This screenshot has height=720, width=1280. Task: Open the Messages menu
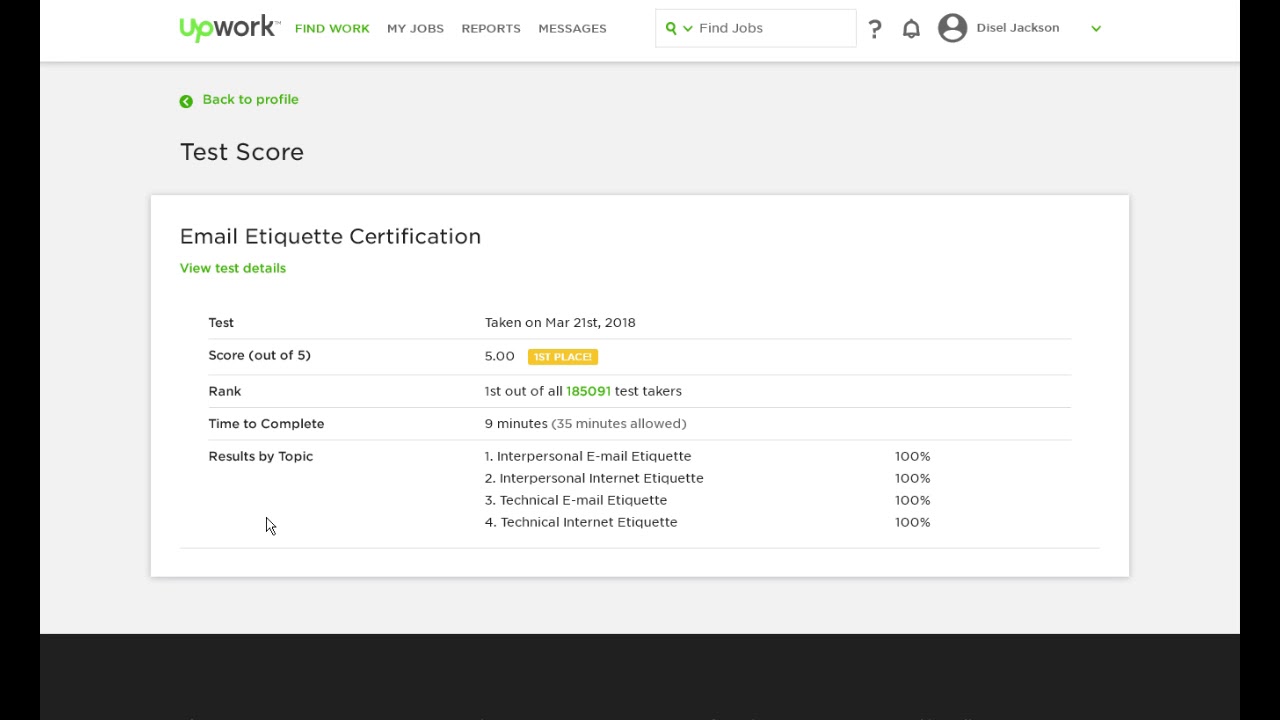pos(572,28)
